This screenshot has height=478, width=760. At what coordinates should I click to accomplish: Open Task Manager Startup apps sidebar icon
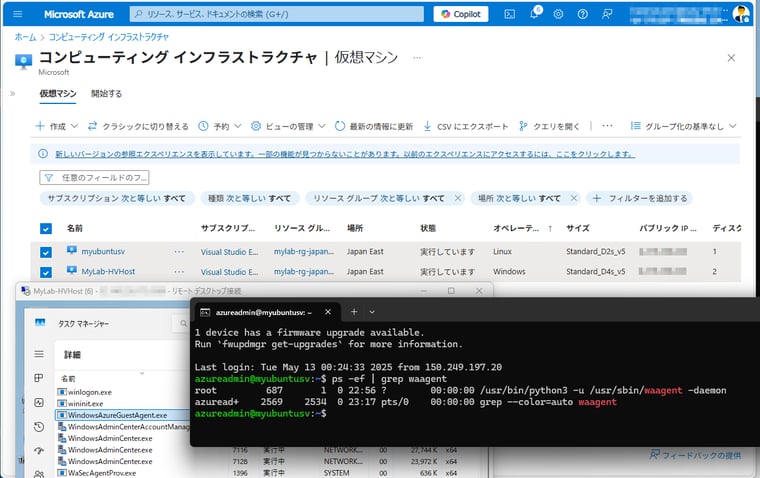click(x=39, y=451)
